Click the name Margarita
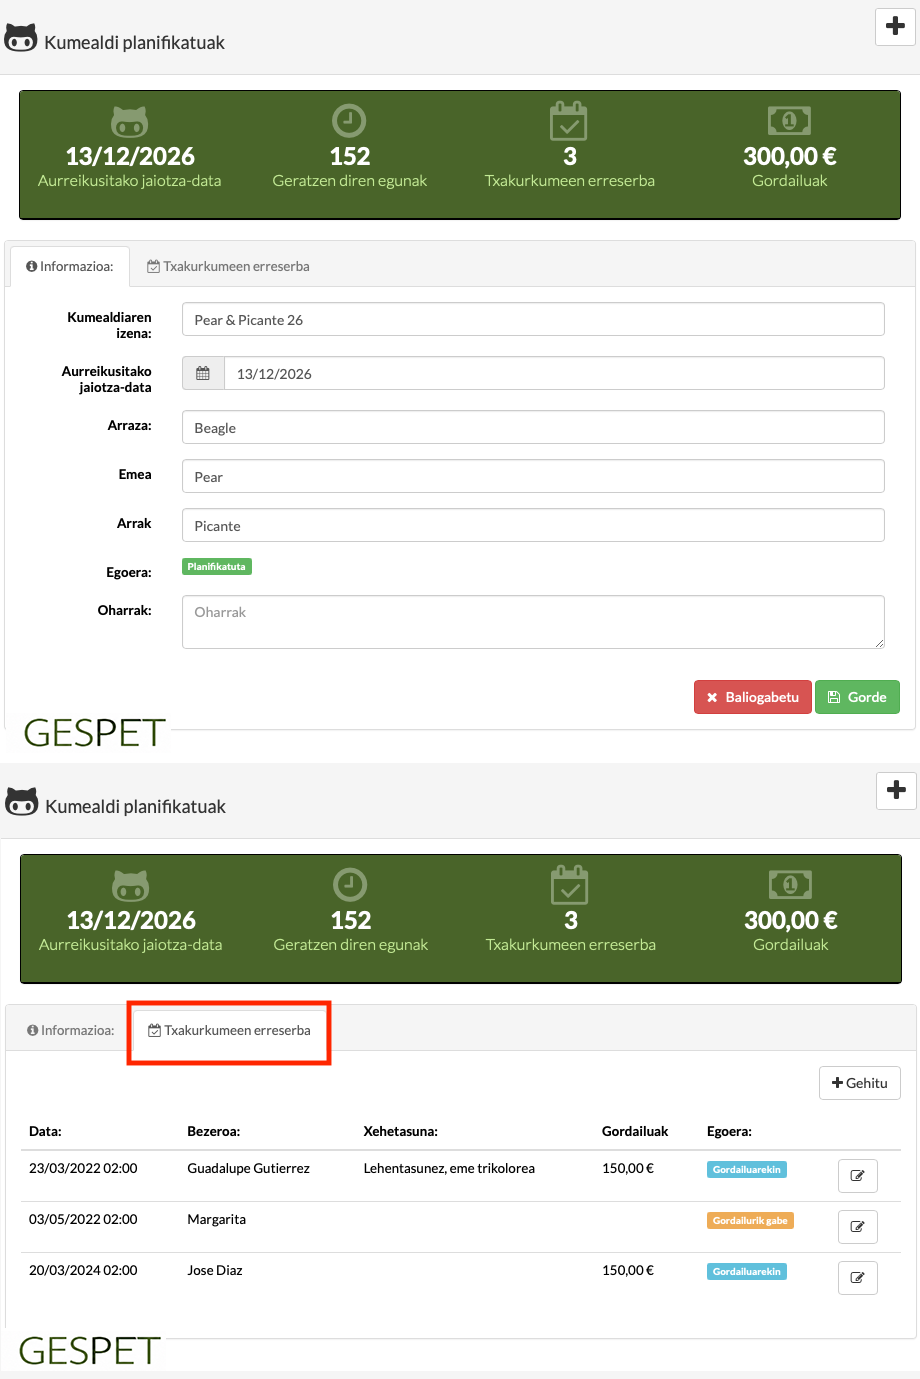Image resolution: width=920 pixels, height=1379 pixels. pos(216,1219)
